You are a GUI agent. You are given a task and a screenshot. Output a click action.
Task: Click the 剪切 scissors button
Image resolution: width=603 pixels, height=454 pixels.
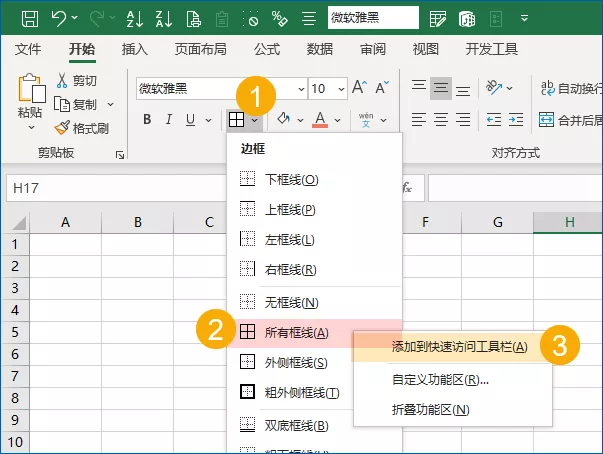tap(77, 81)
